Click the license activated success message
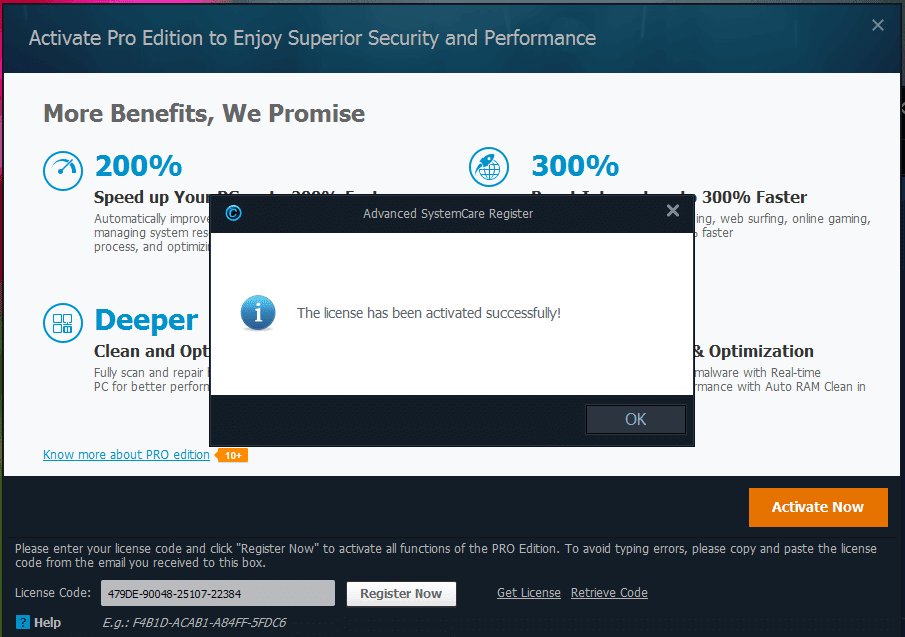 click(x=429, y=313)
